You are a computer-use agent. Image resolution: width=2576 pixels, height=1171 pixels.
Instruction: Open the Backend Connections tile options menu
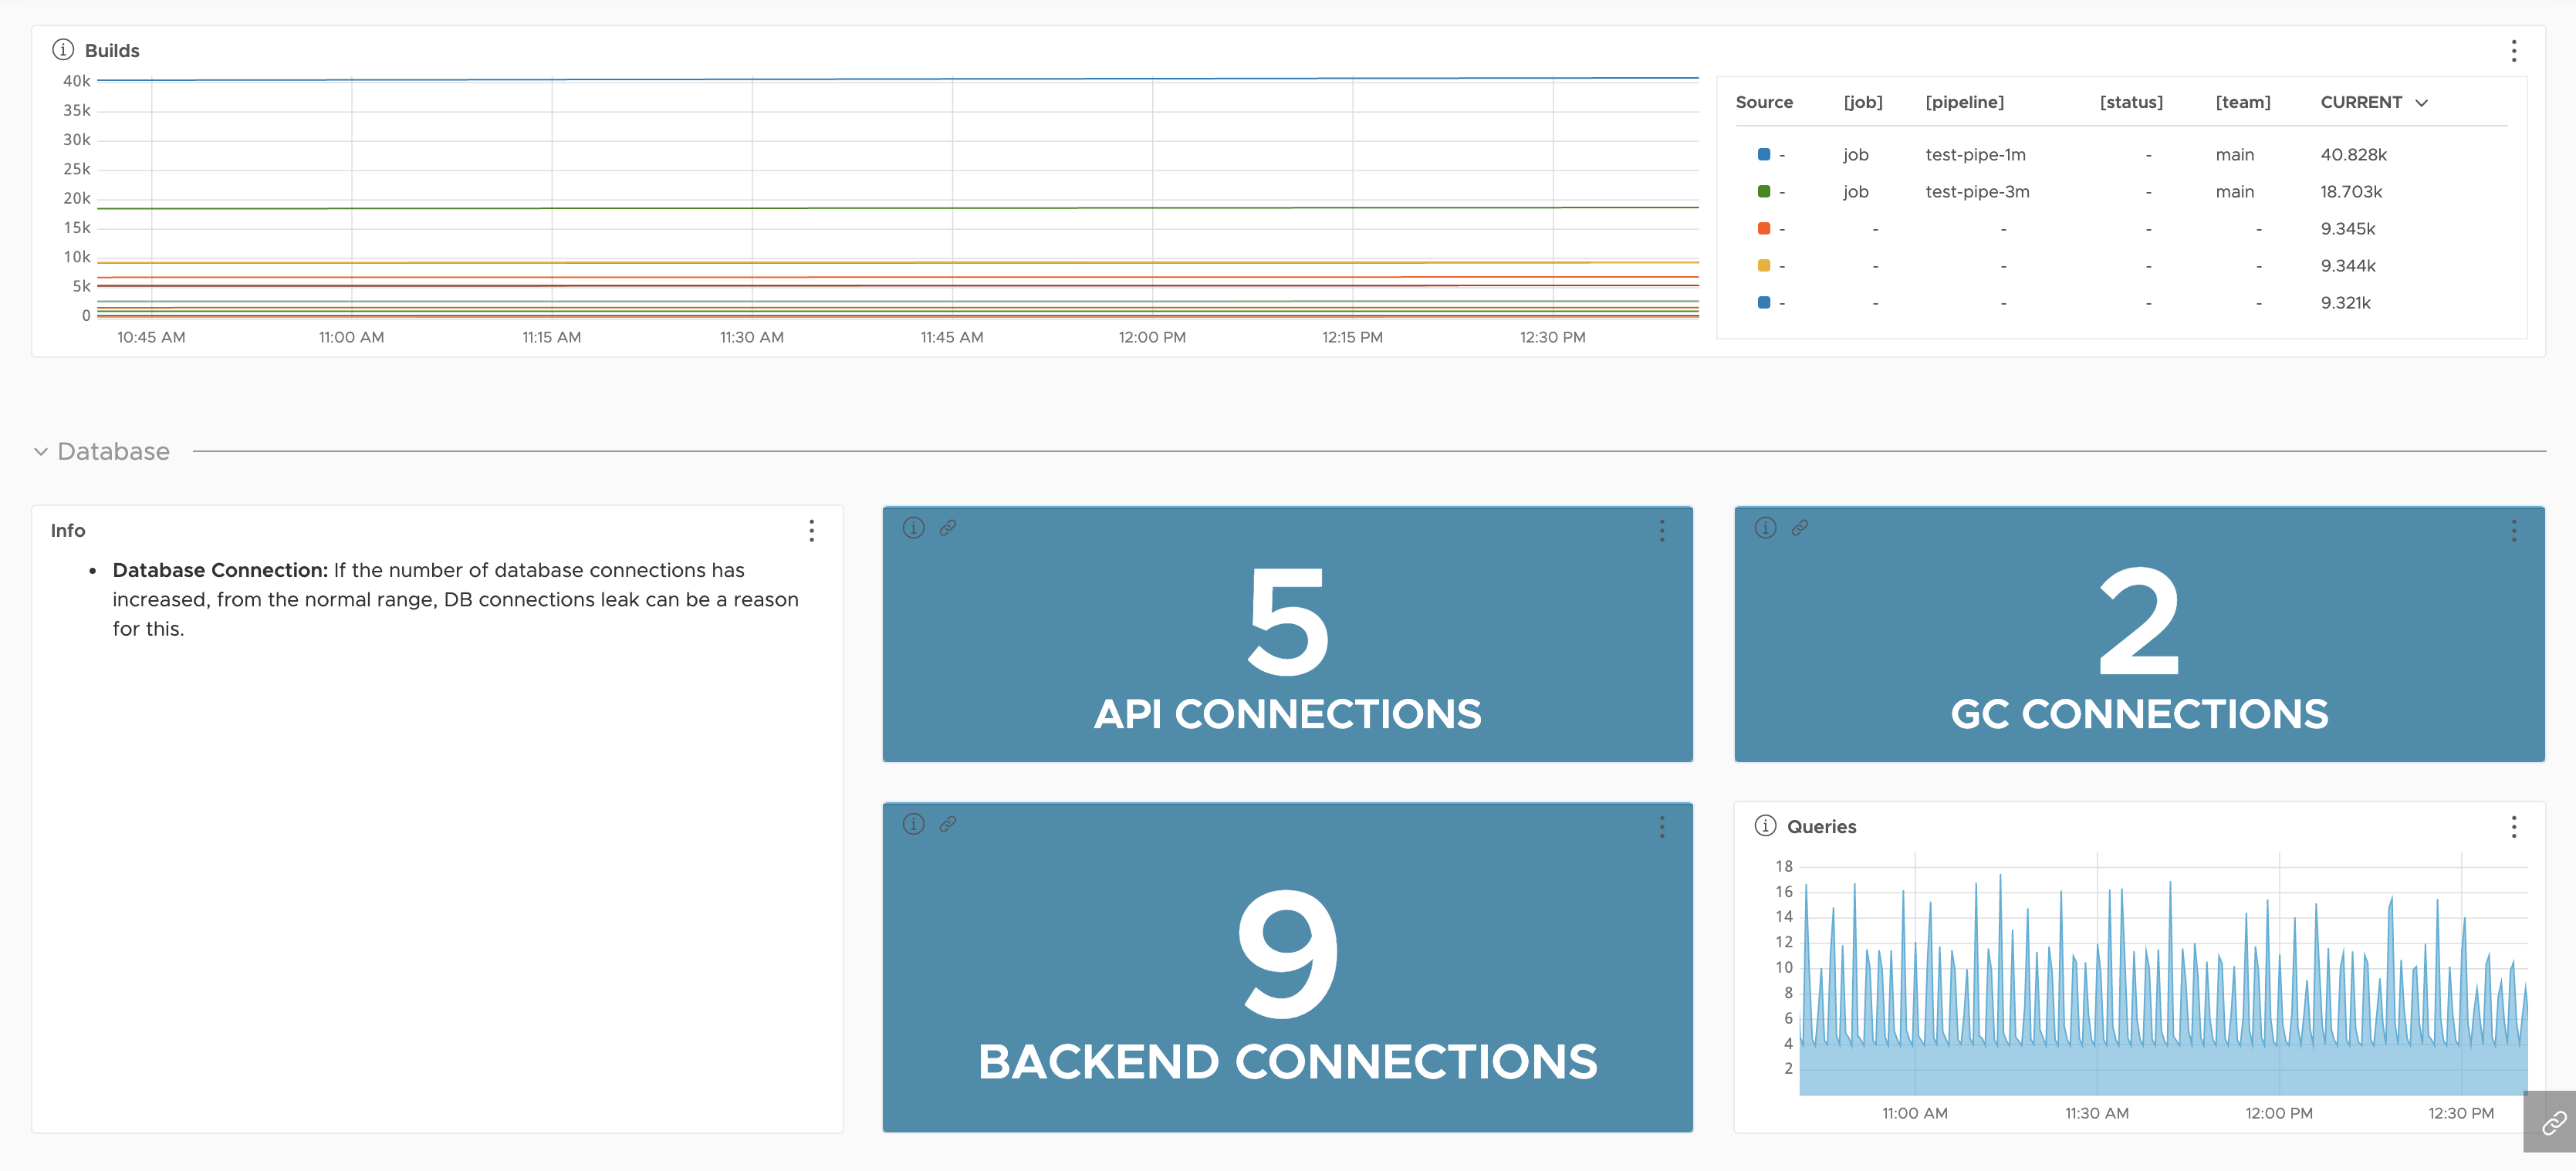point(1662,827)
